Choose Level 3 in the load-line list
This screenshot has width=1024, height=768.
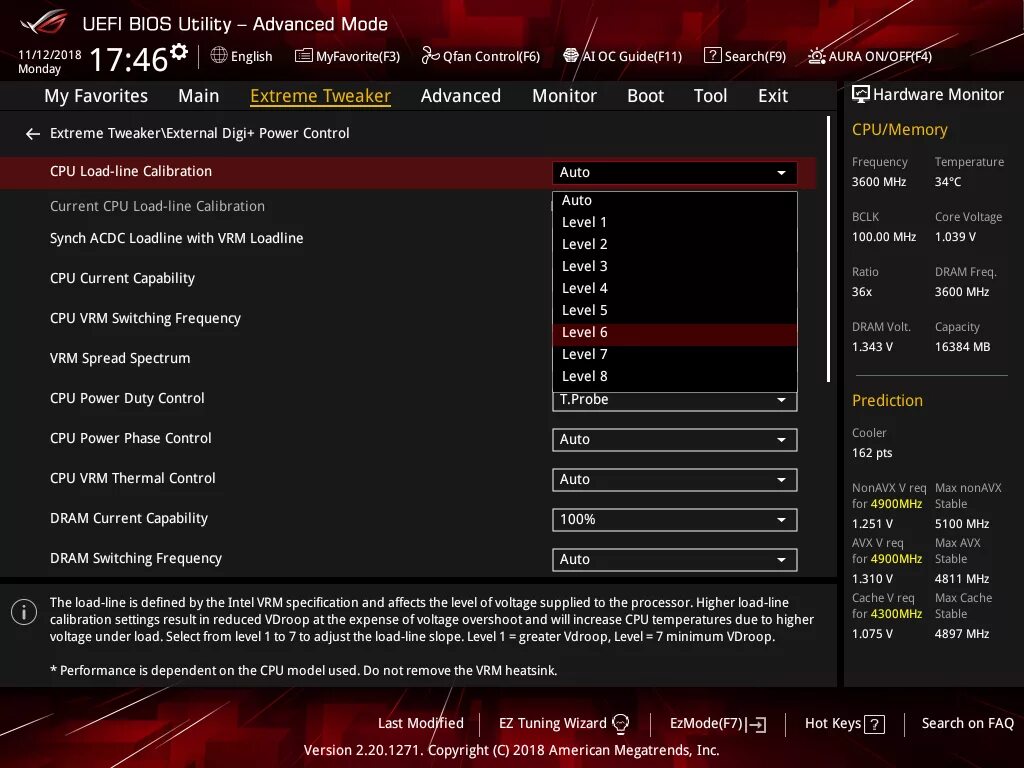pyautogui.click(x=675, y=266)
